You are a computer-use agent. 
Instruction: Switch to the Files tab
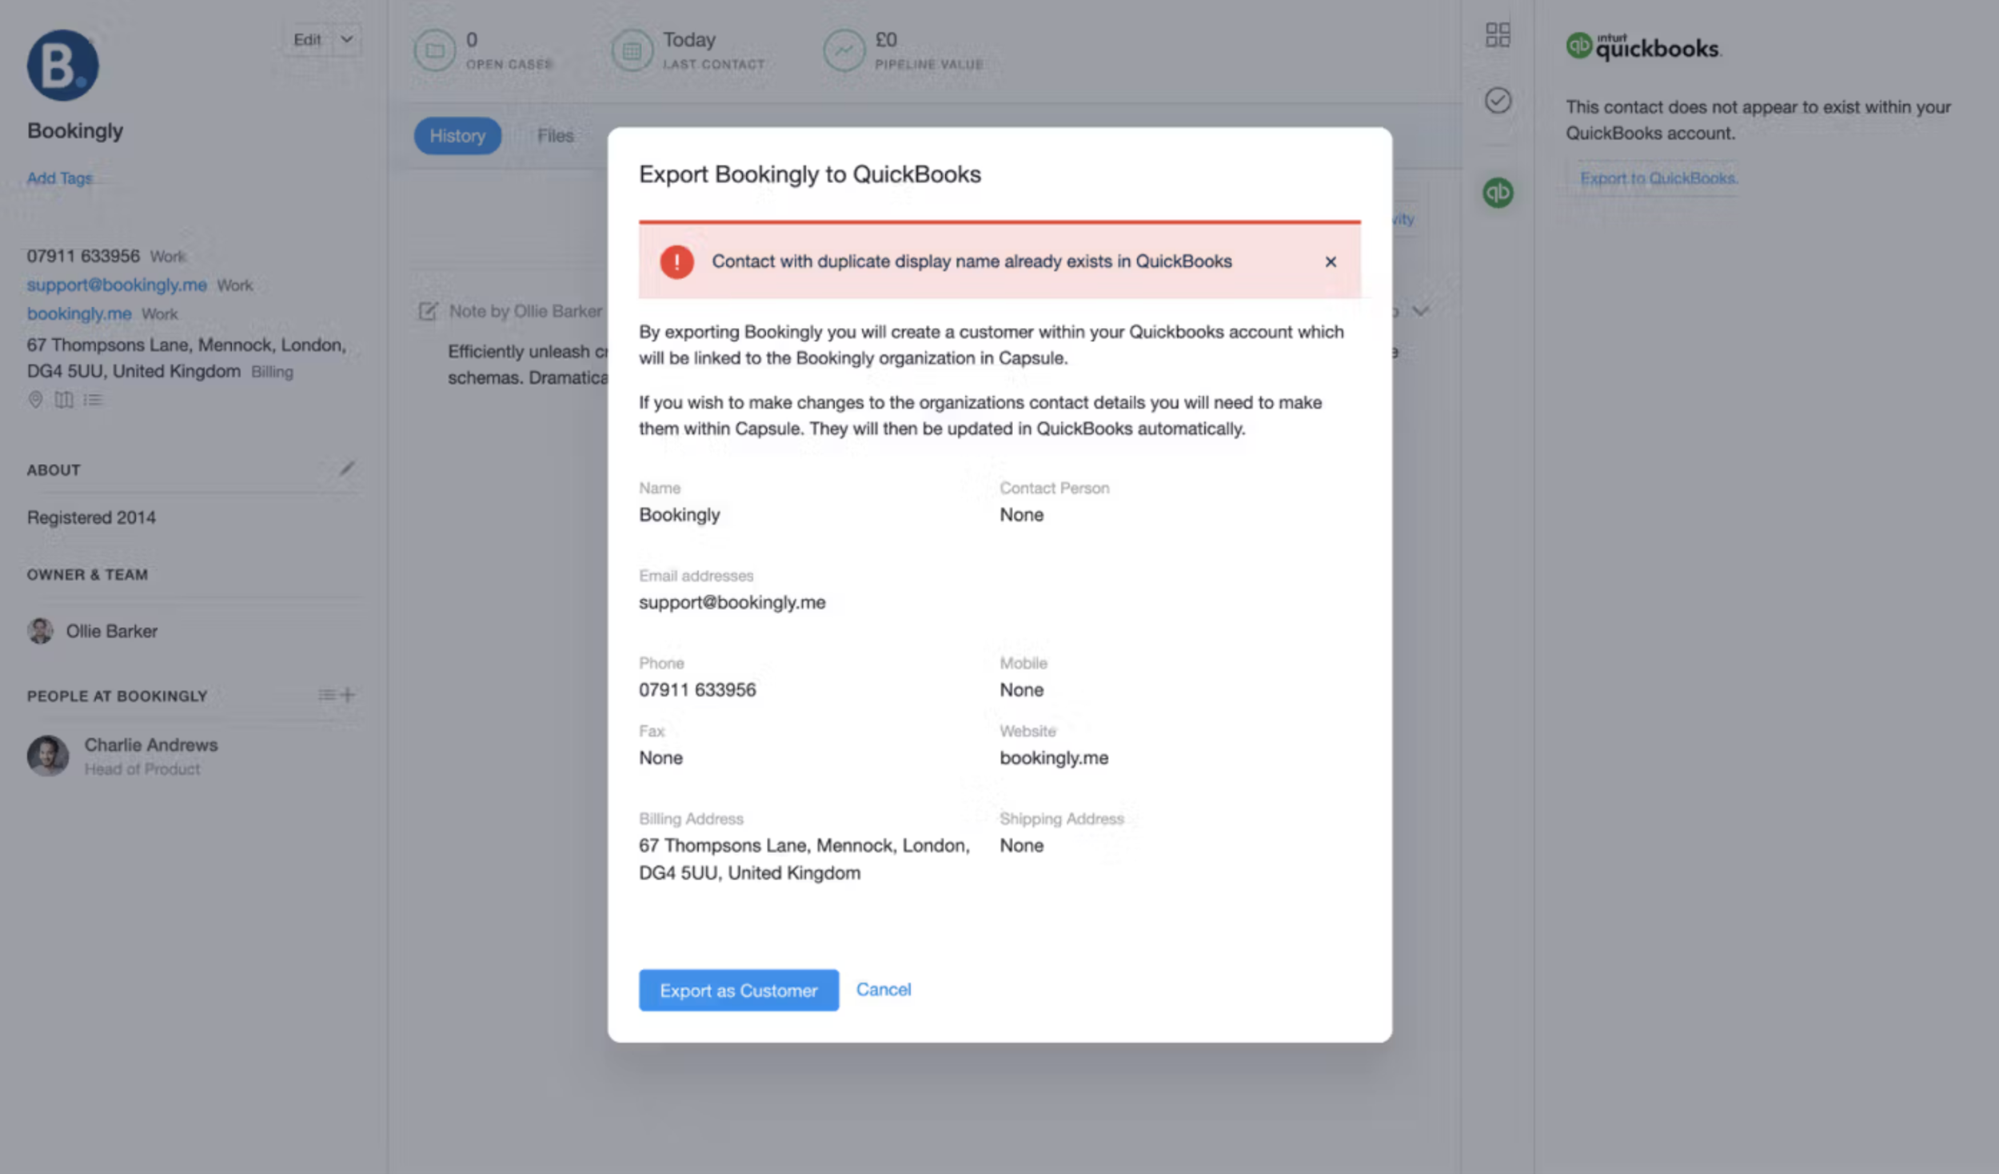555,136
